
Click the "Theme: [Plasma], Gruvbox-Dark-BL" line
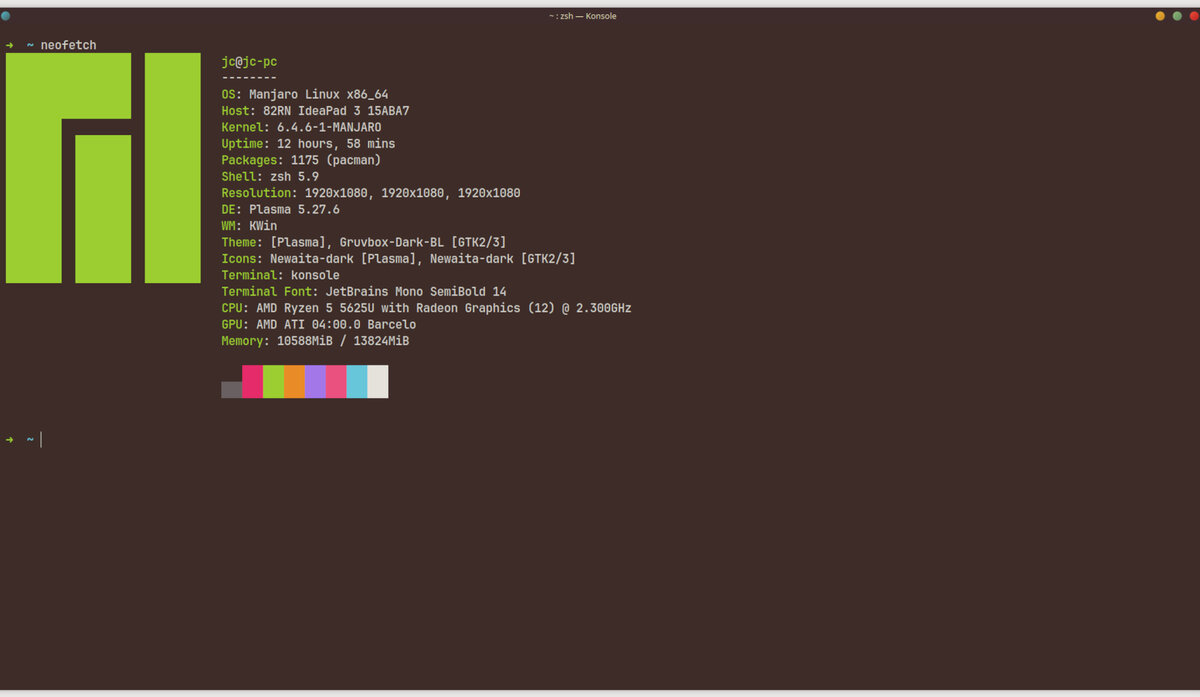tap(364, 243)
